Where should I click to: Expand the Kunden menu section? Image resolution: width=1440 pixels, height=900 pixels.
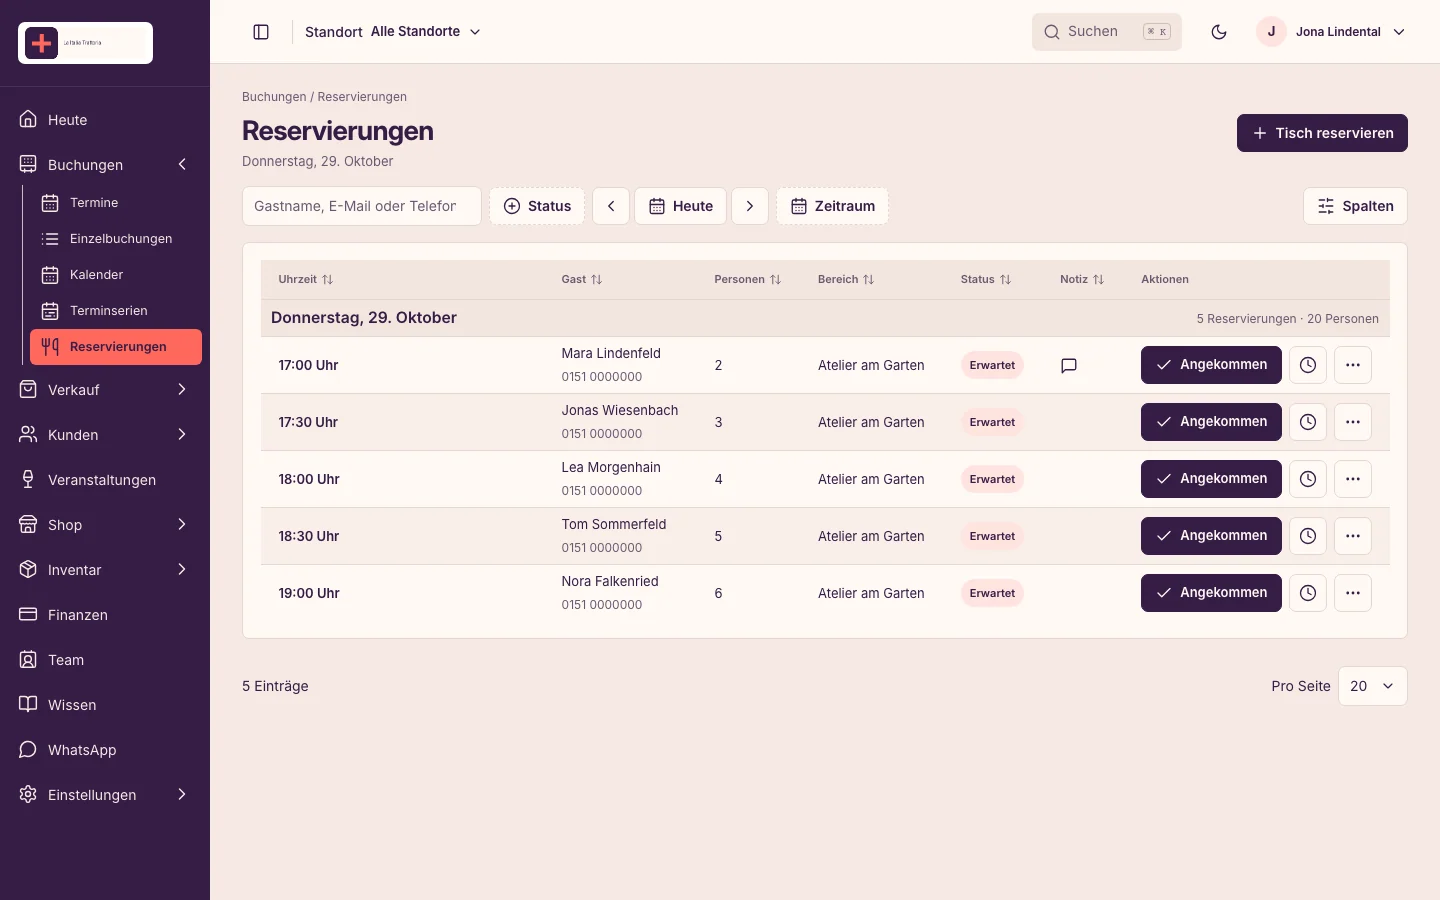tap(105, 435)
